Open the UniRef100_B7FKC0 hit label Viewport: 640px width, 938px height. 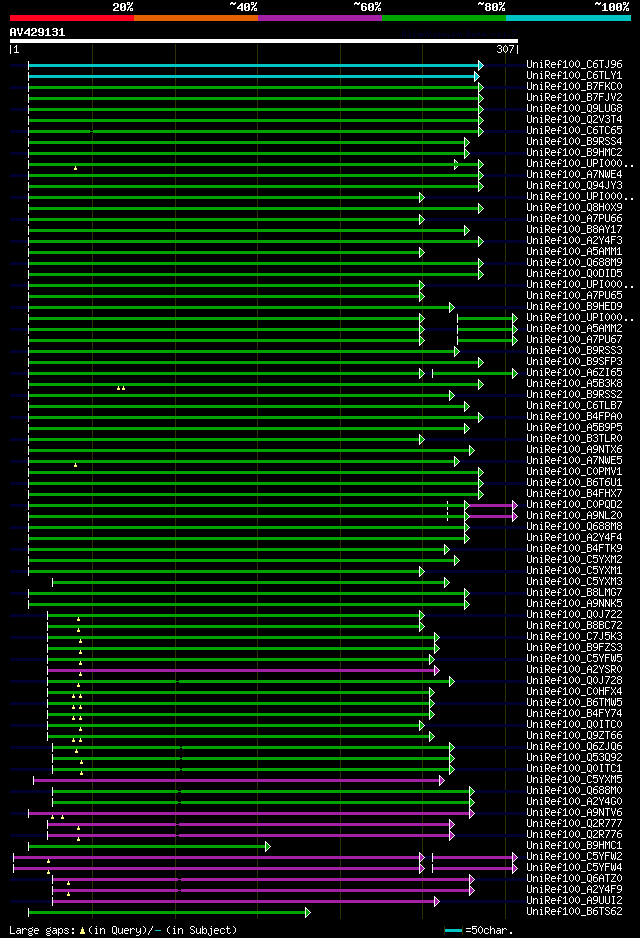pyautogui.click(x=574, y=86)
